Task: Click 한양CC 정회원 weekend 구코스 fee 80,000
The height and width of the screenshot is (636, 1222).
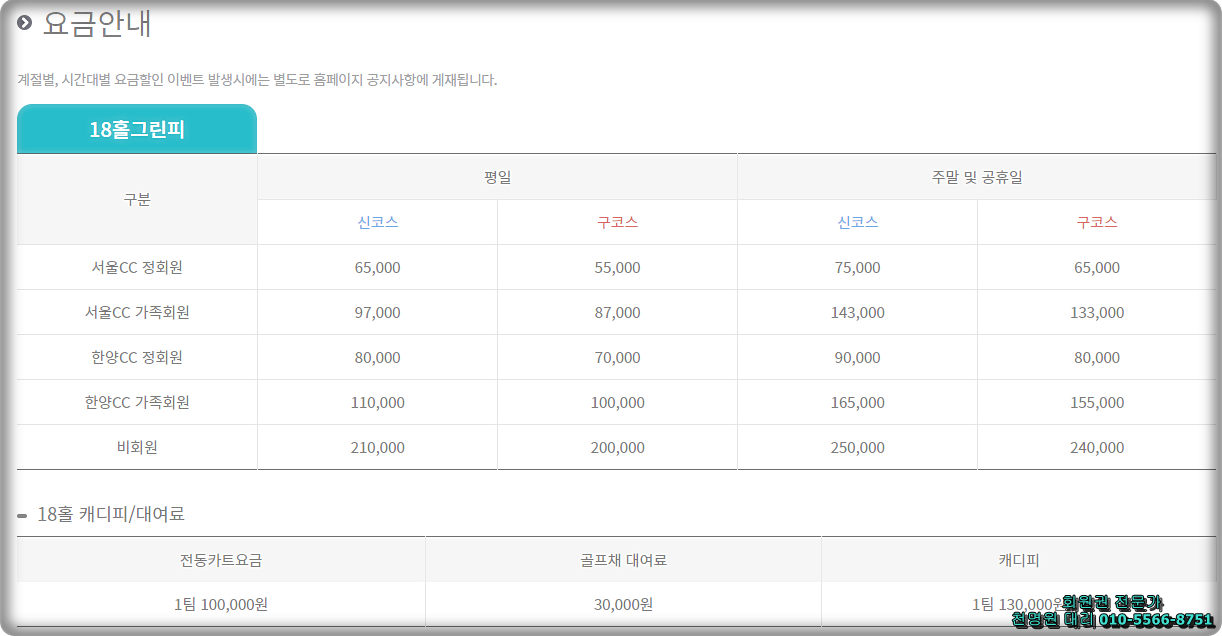Action: coord(1097,357)
